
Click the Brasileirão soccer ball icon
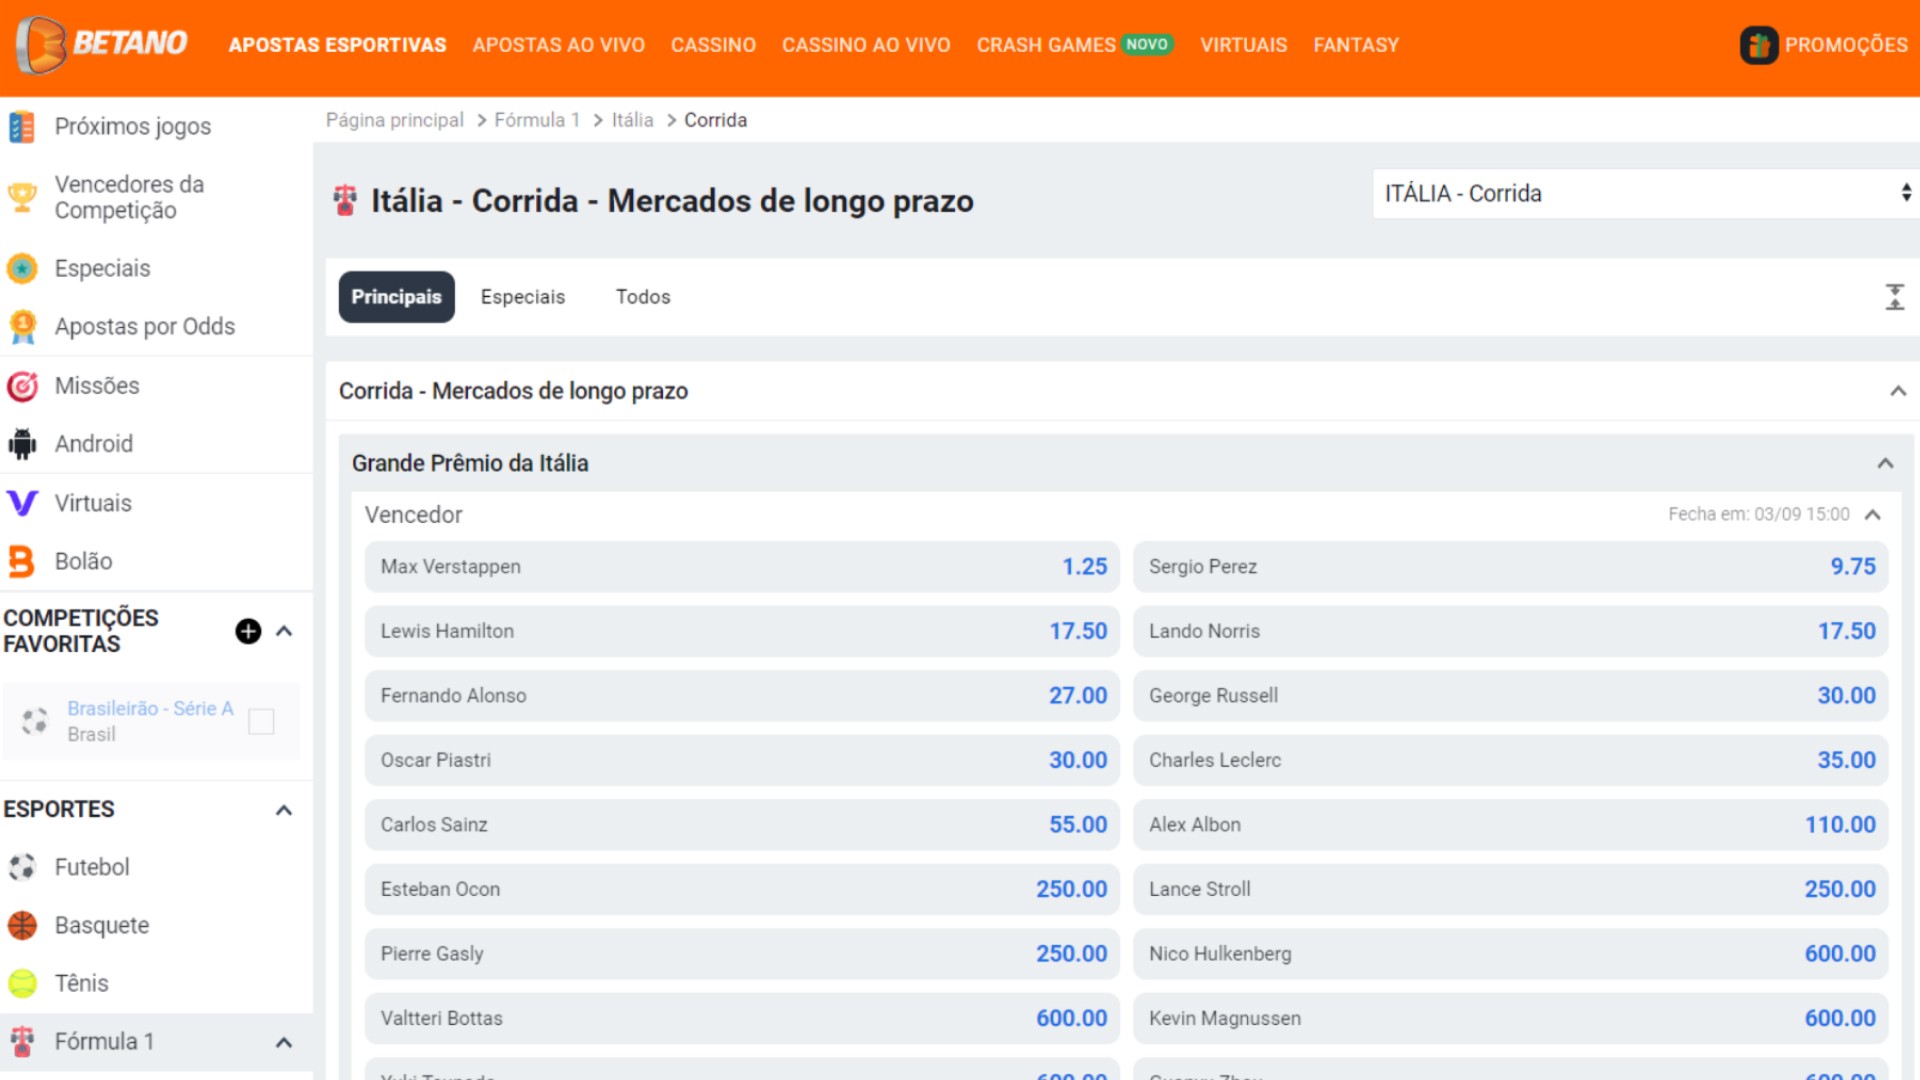pos(35,721)
